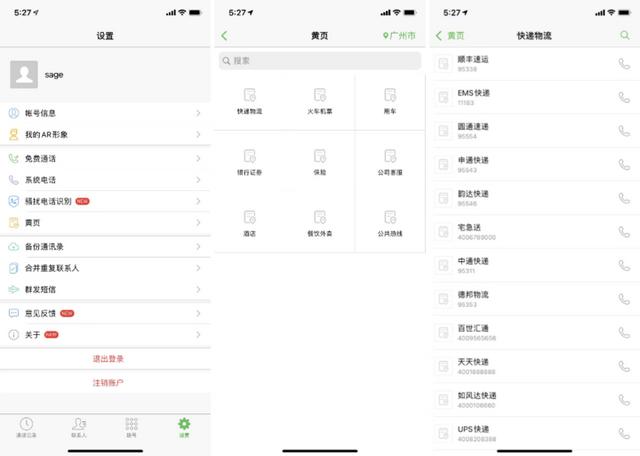This screenshot has width=640, height=456.
Task: Open the 百世汇通 entry
Action: 535,333
